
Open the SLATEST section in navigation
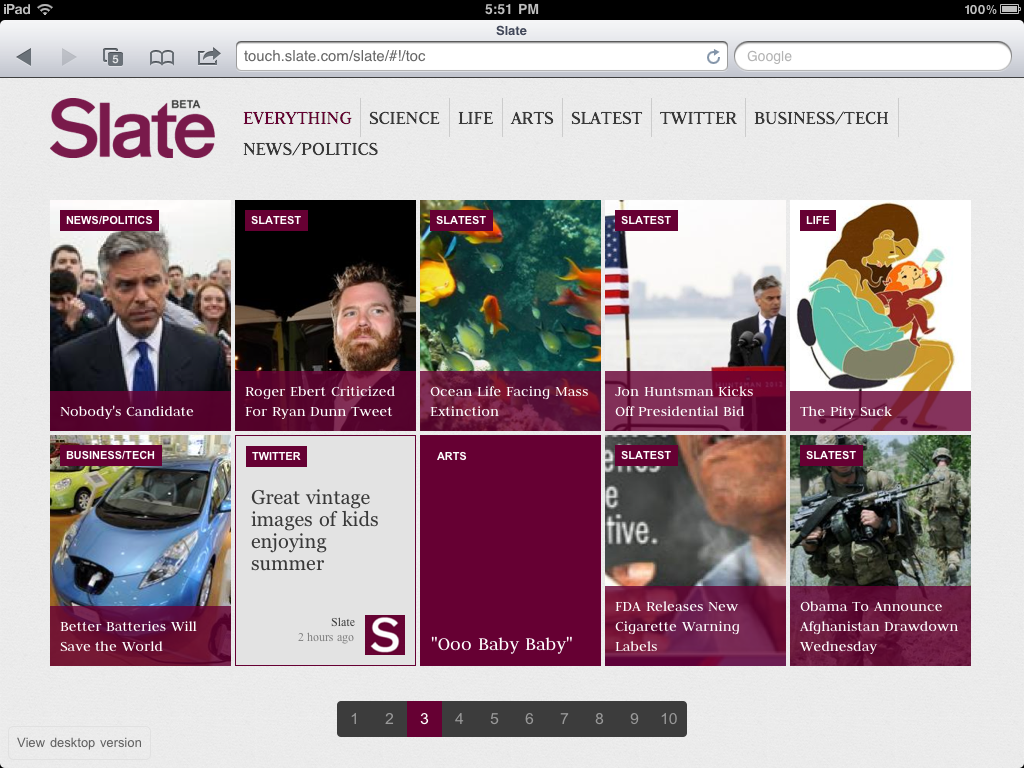click(x=606, y=118)
